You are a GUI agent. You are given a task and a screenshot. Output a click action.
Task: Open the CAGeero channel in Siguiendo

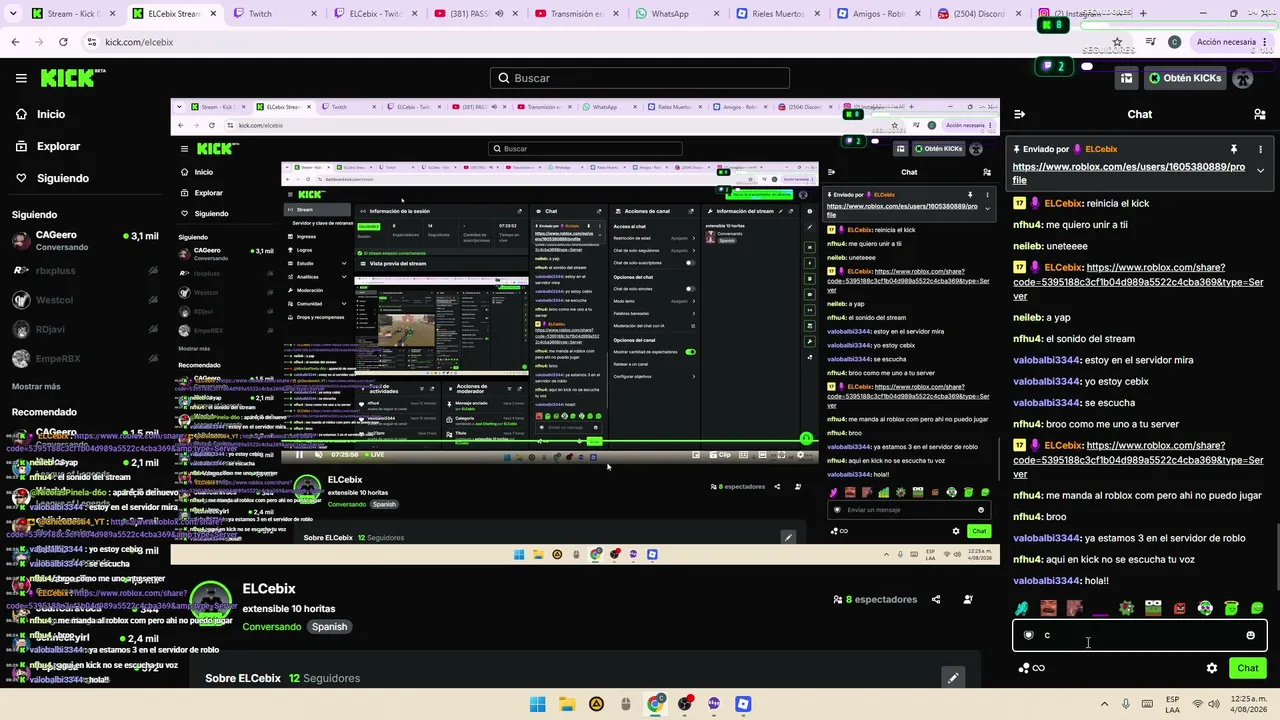(85, 241)
